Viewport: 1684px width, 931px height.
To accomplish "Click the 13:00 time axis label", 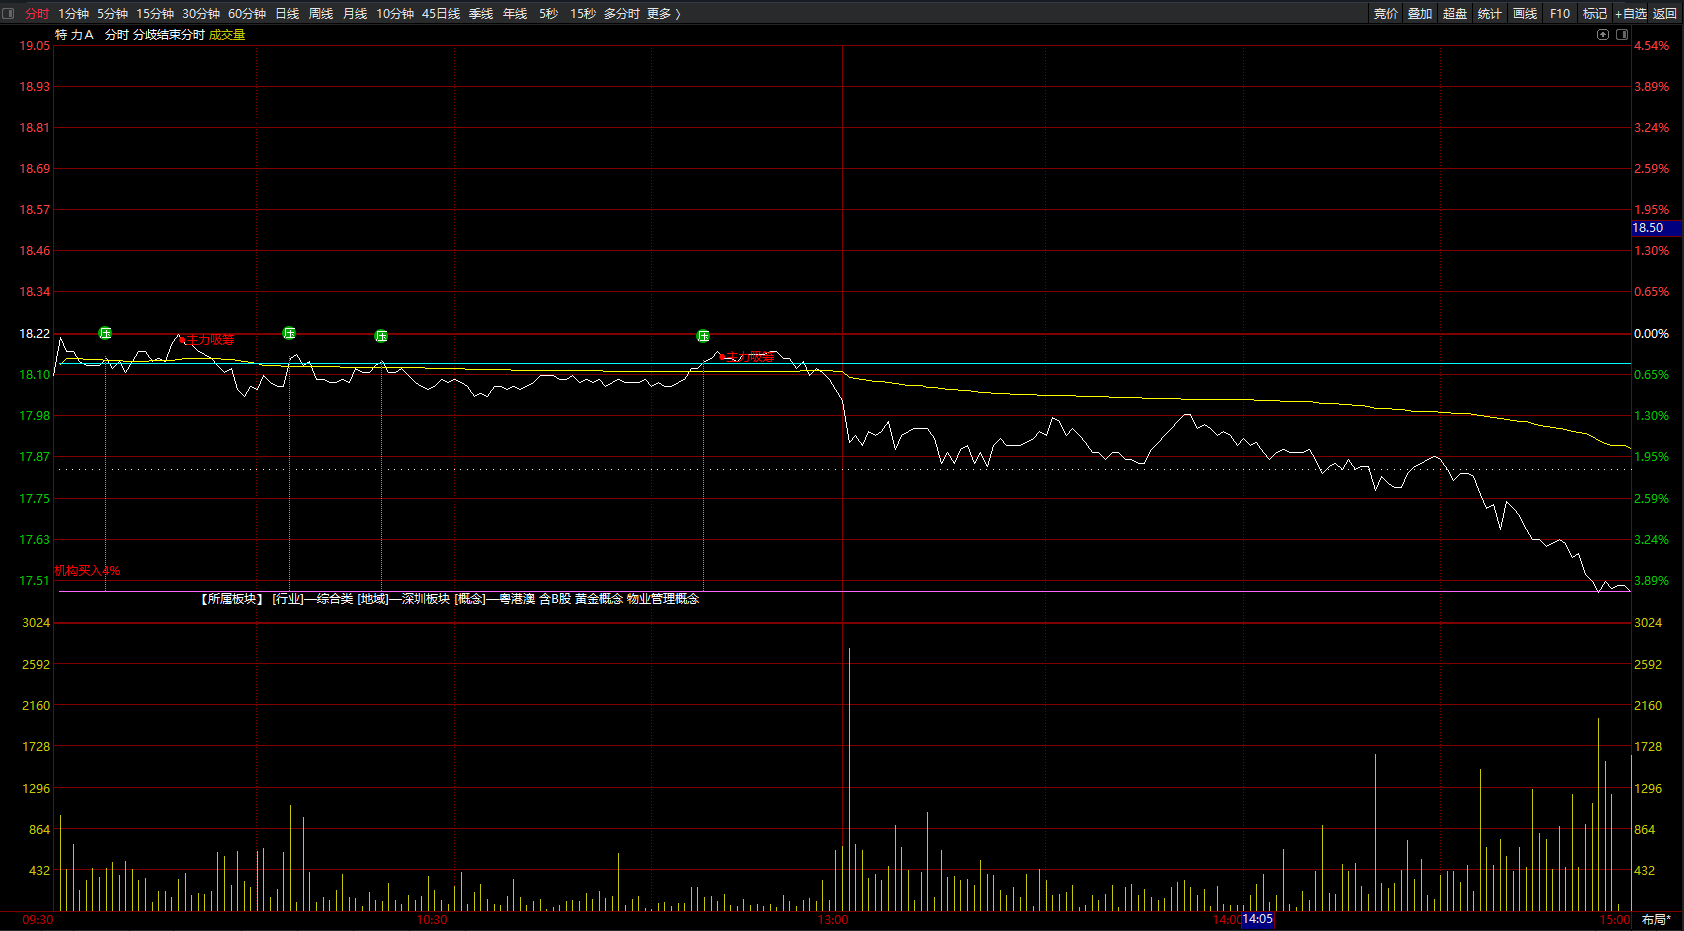I will coord(833,919).
